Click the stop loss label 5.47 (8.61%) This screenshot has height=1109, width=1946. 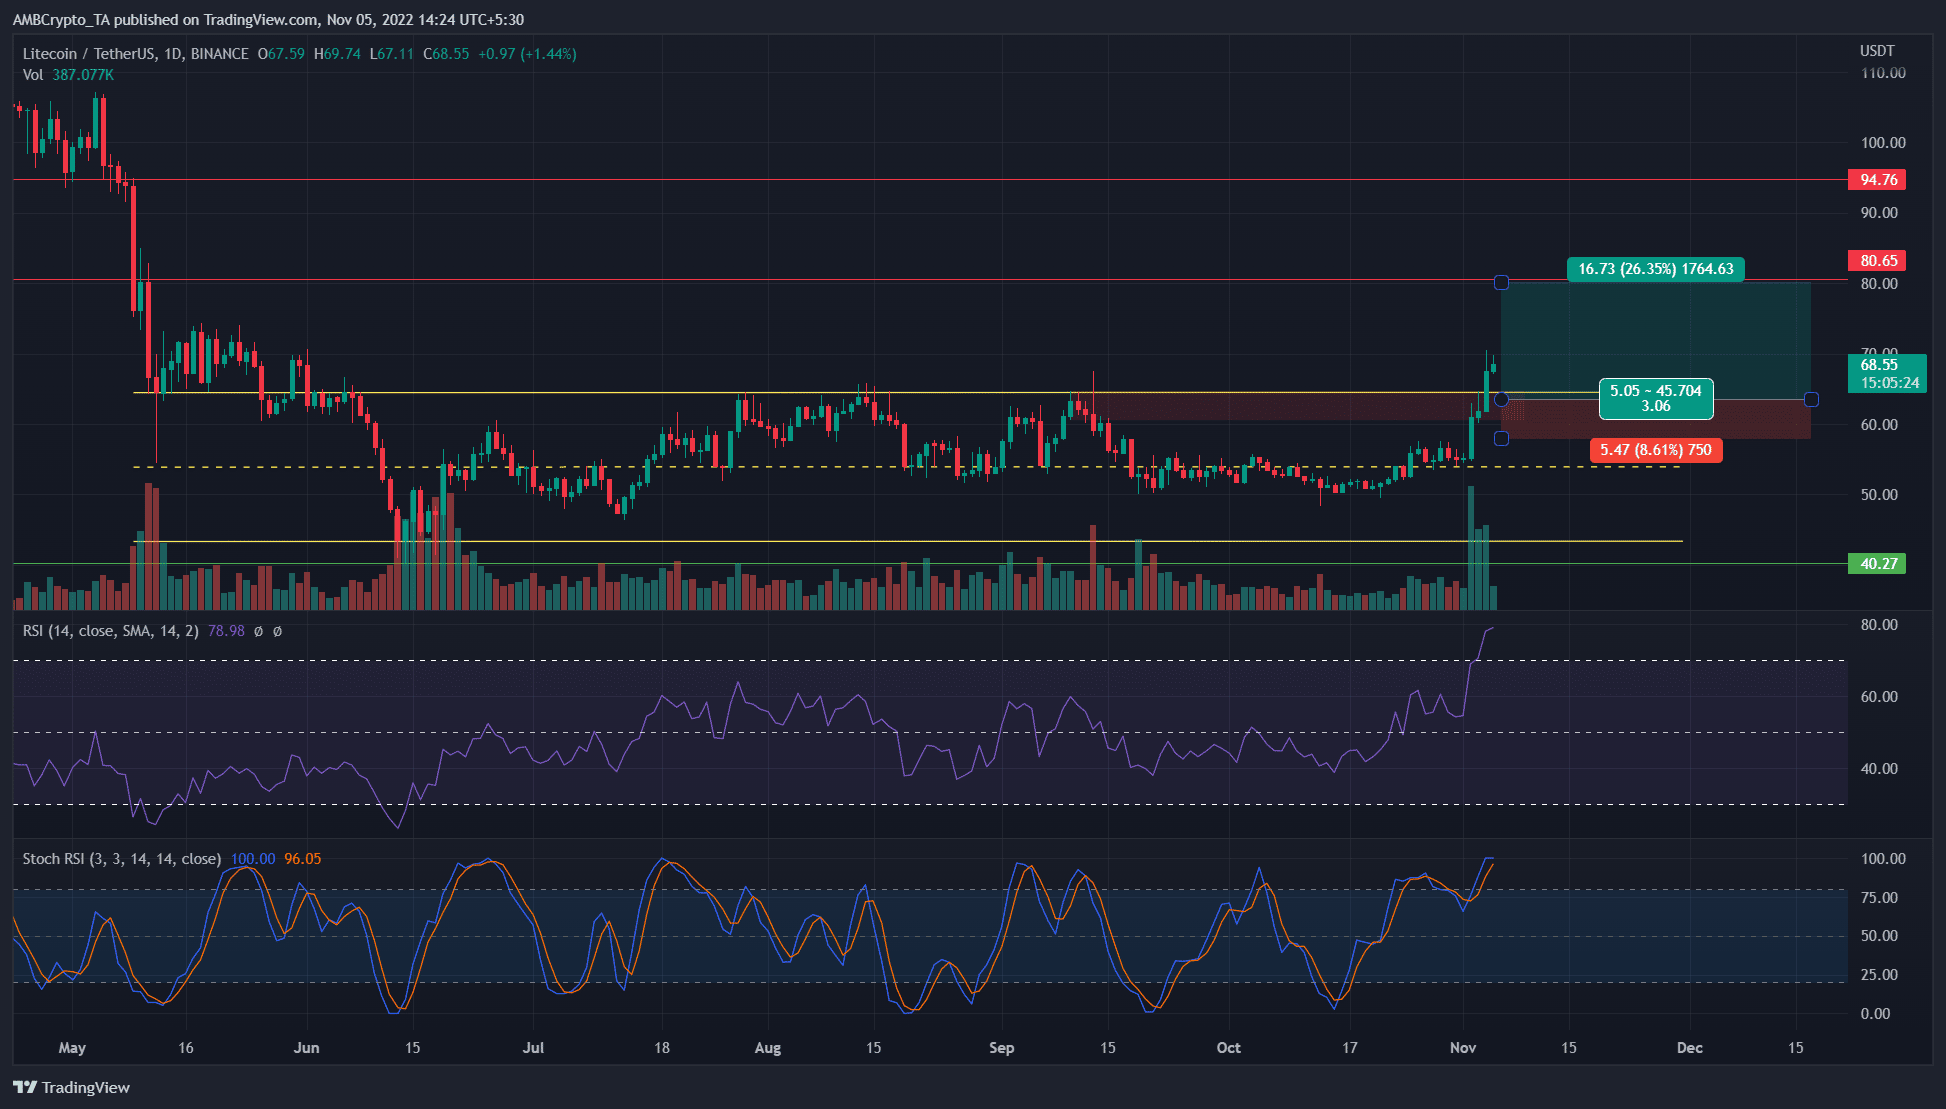click(1655, 450)
